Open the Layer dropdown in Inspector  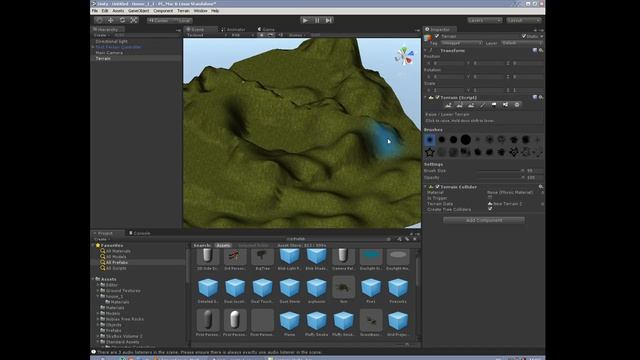coord(521,43)
